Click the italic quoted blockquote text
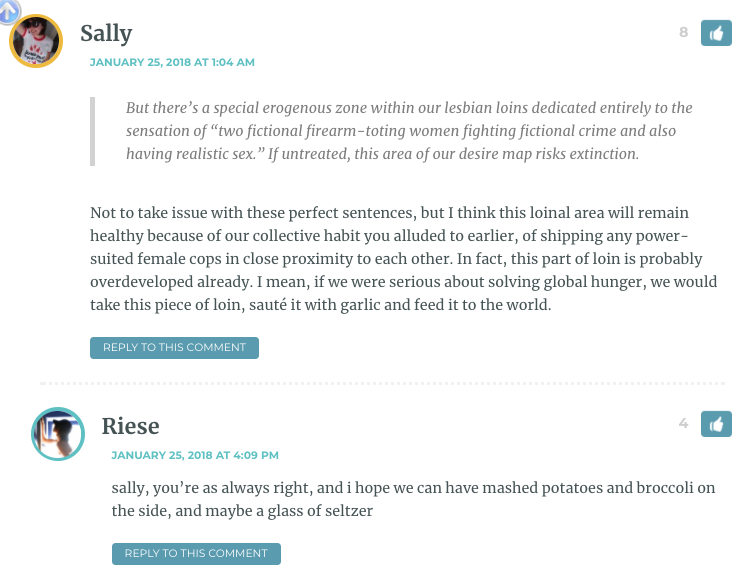 pyautogui.click(x=409, y=131)
